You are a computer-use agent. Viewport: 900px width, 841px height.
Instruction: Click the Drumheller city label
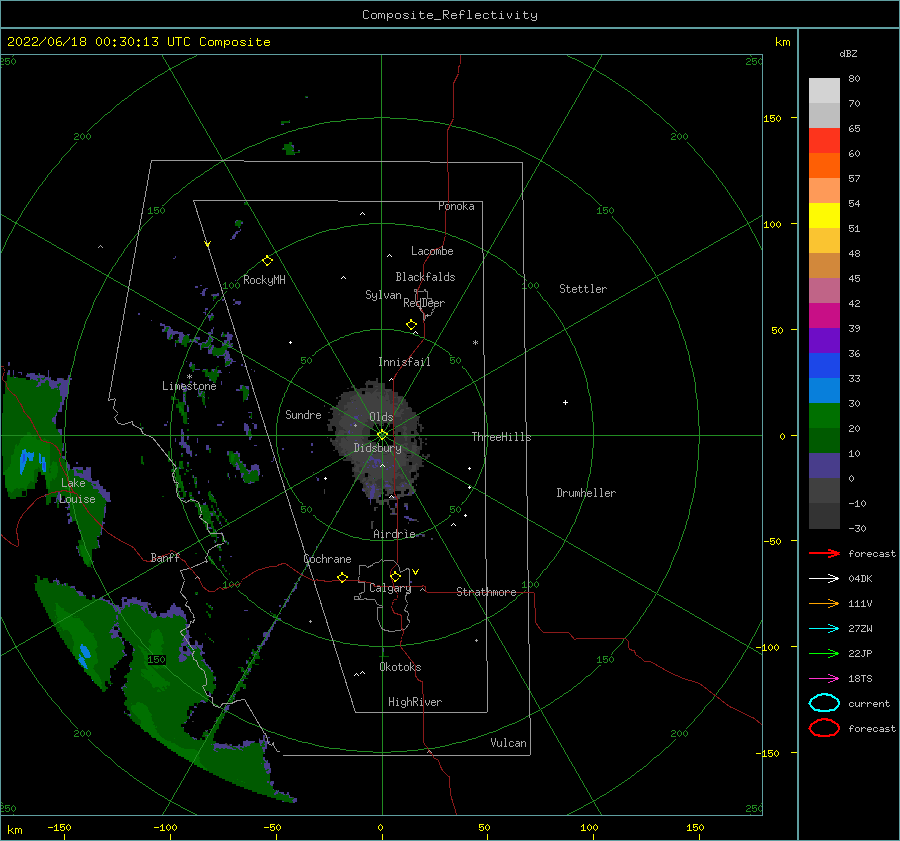[x=586, y=493]
